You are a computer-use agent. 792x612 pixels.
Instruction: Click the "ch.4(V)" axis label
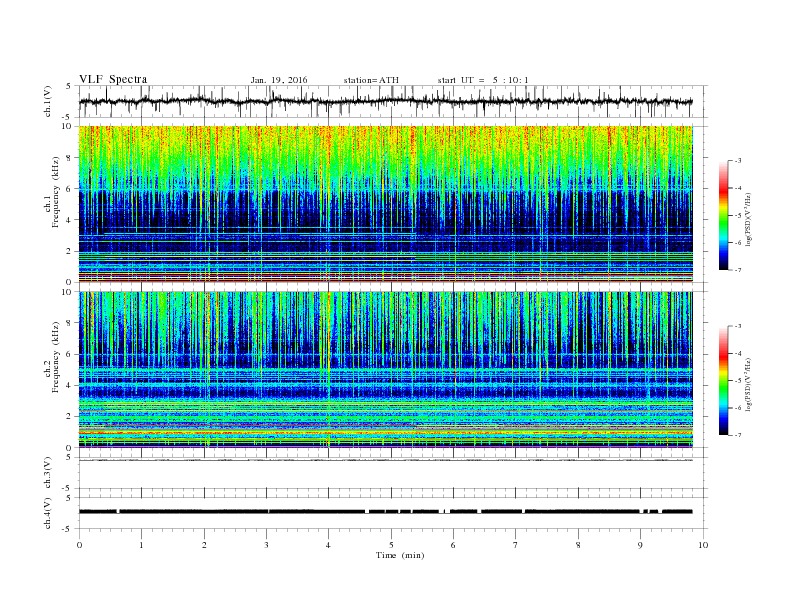pos(48,513)
